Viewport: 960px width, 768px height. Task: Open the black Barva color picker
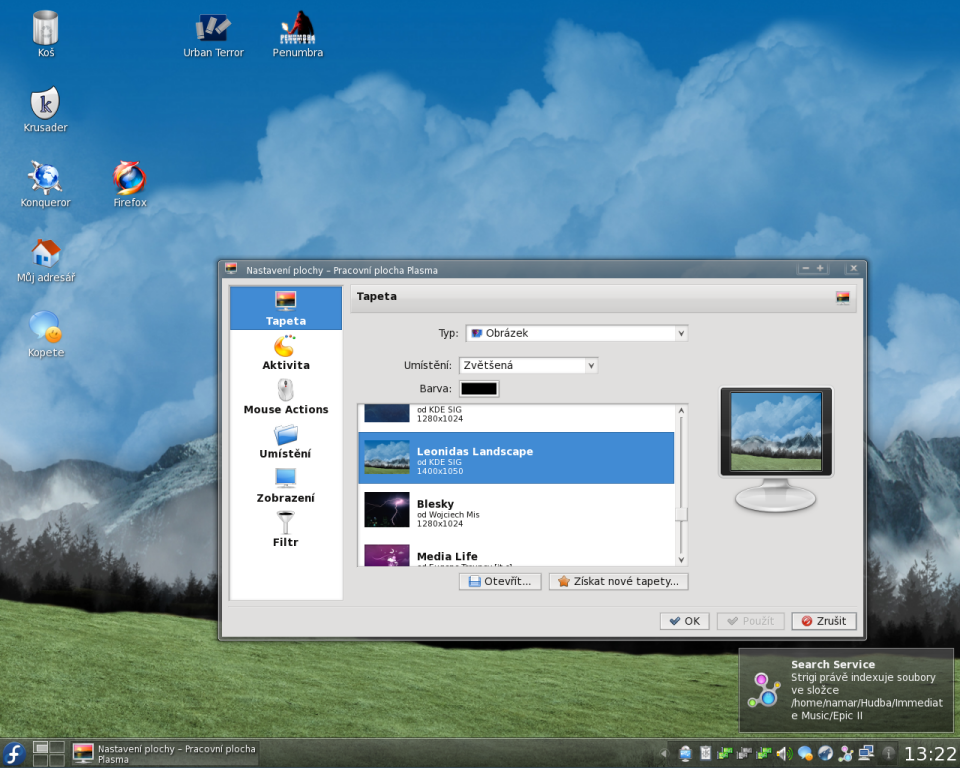(479, 388)
